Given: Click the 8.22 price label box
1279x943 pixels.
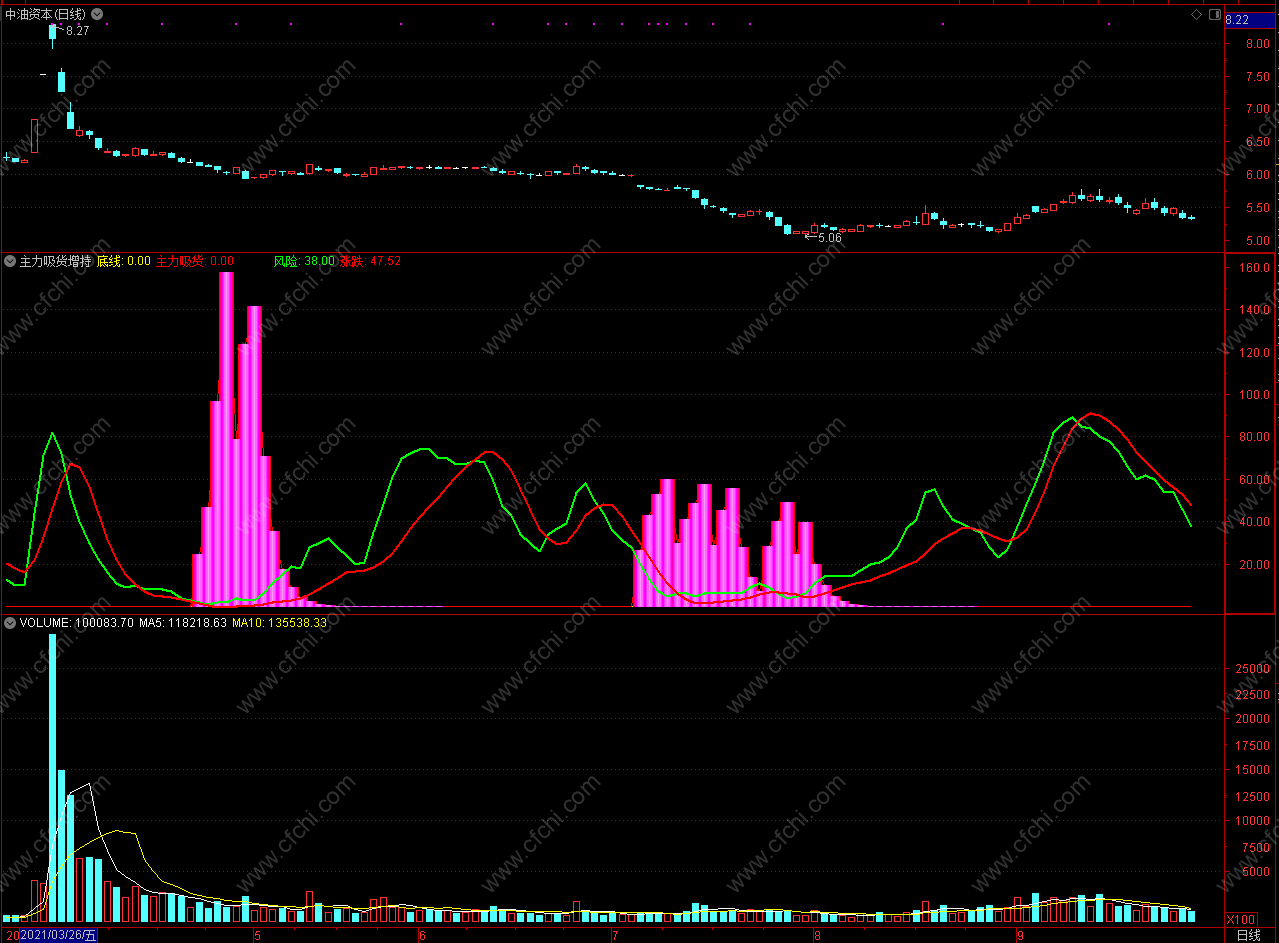Looking at the screenshot, I should tap(1251, 20).
